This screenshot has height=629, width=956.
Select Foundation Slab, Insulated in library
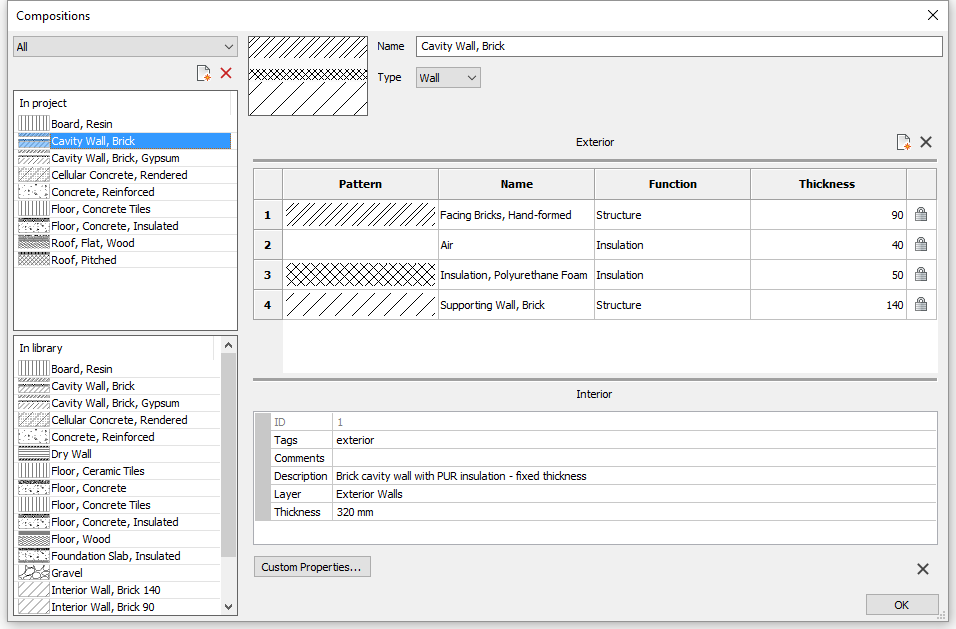coord(116,556)
